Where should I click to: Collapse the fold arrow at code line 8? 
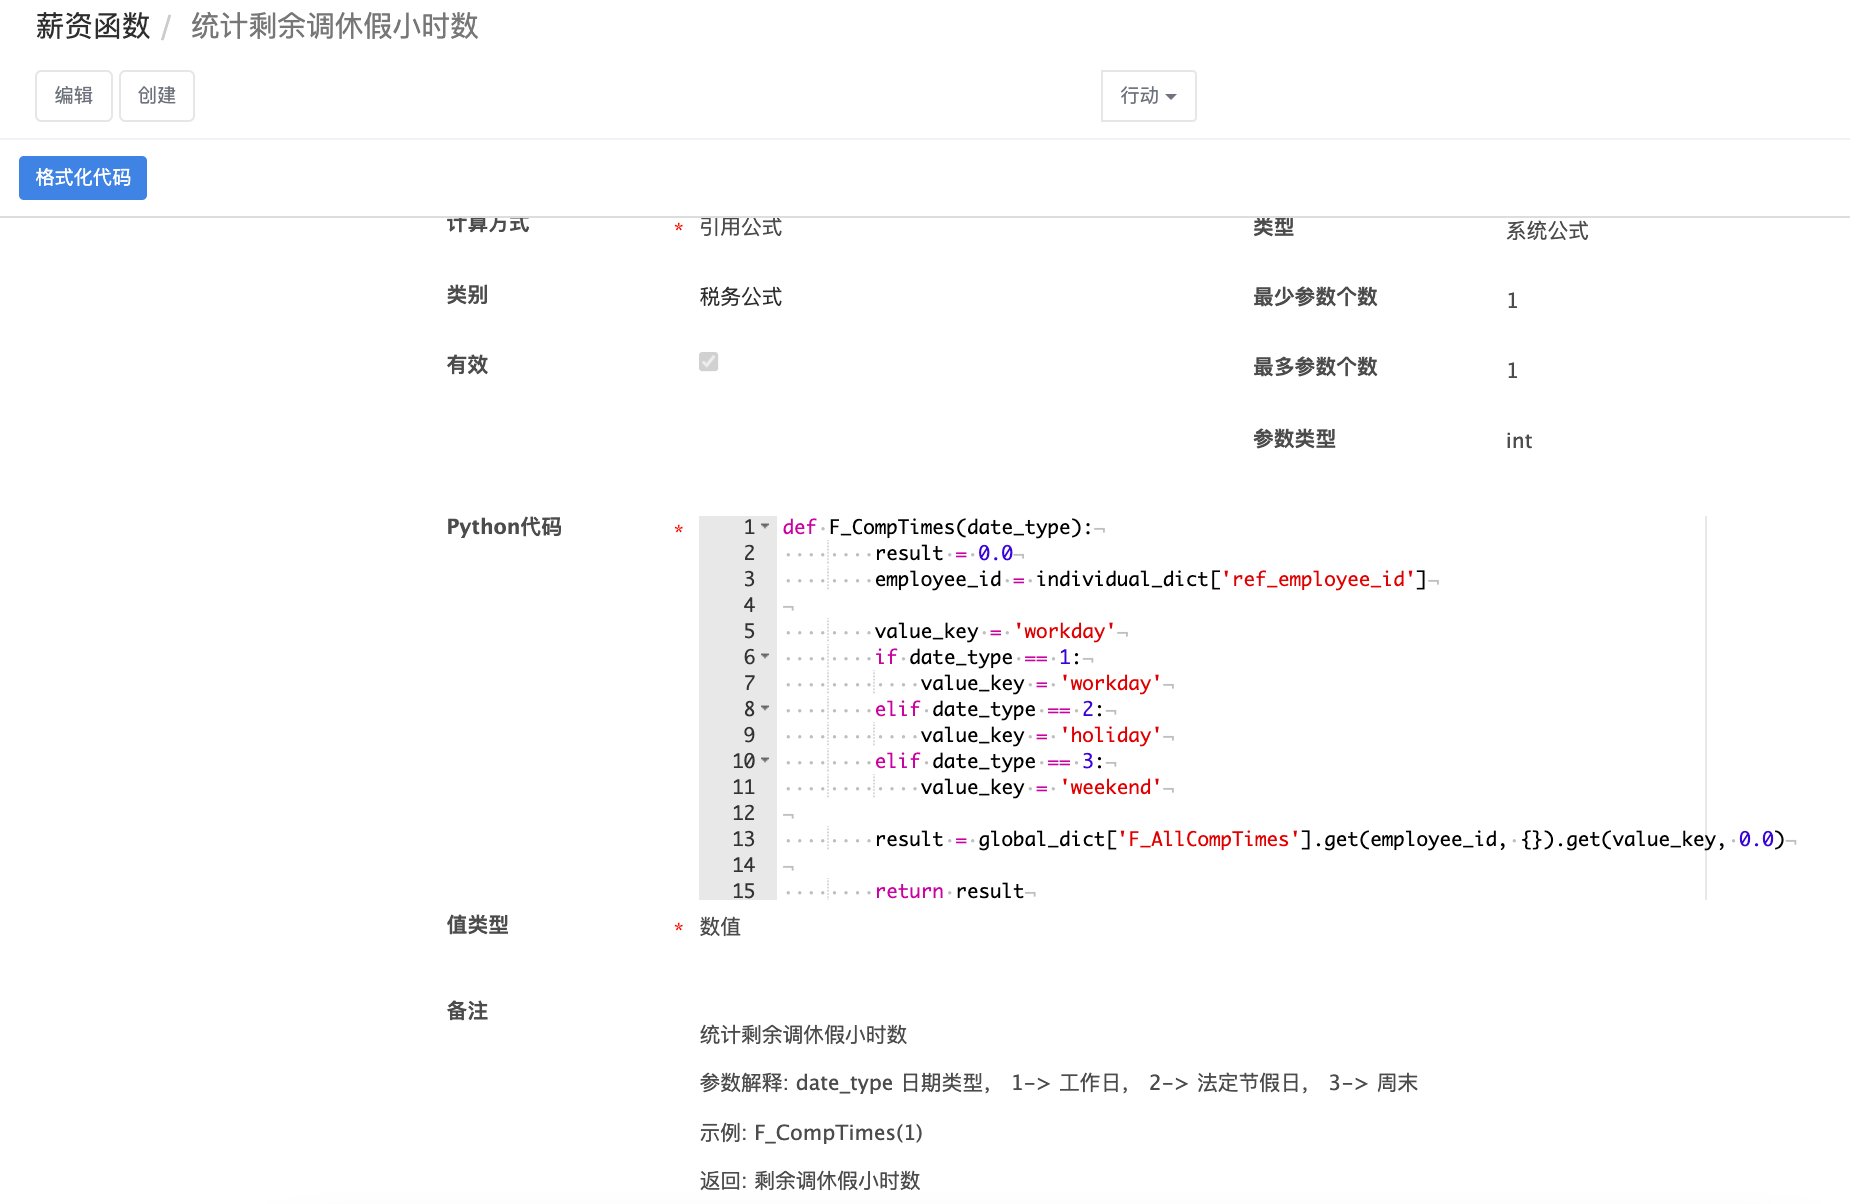coord(765,708)
